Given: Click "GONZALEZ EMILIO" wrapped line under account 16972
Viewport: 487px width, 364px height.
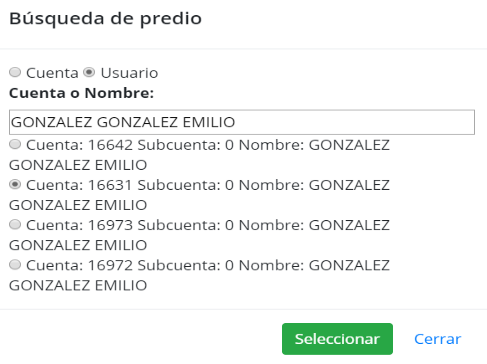Looking at the screenshot, I should click(x=78, y=285).
